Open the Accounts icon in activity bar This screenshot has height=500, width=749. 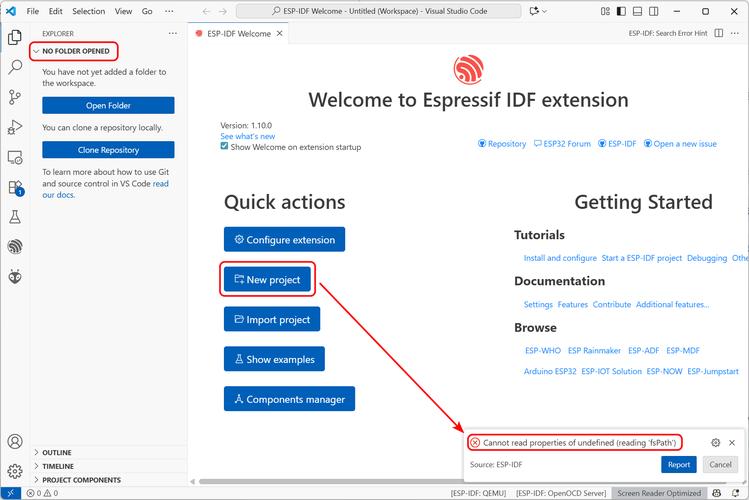[x=15, y=441]
